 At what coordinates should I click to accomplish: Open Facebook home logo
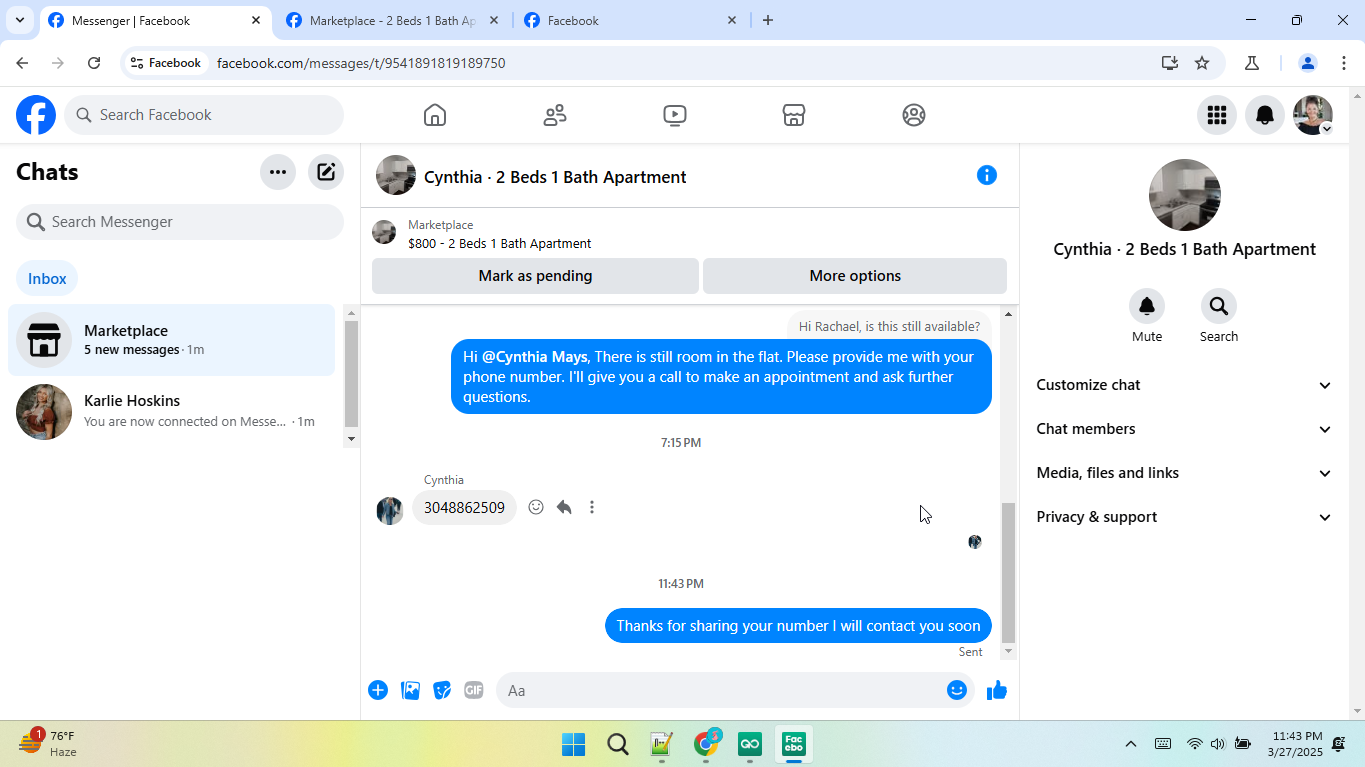coord(36,115)
